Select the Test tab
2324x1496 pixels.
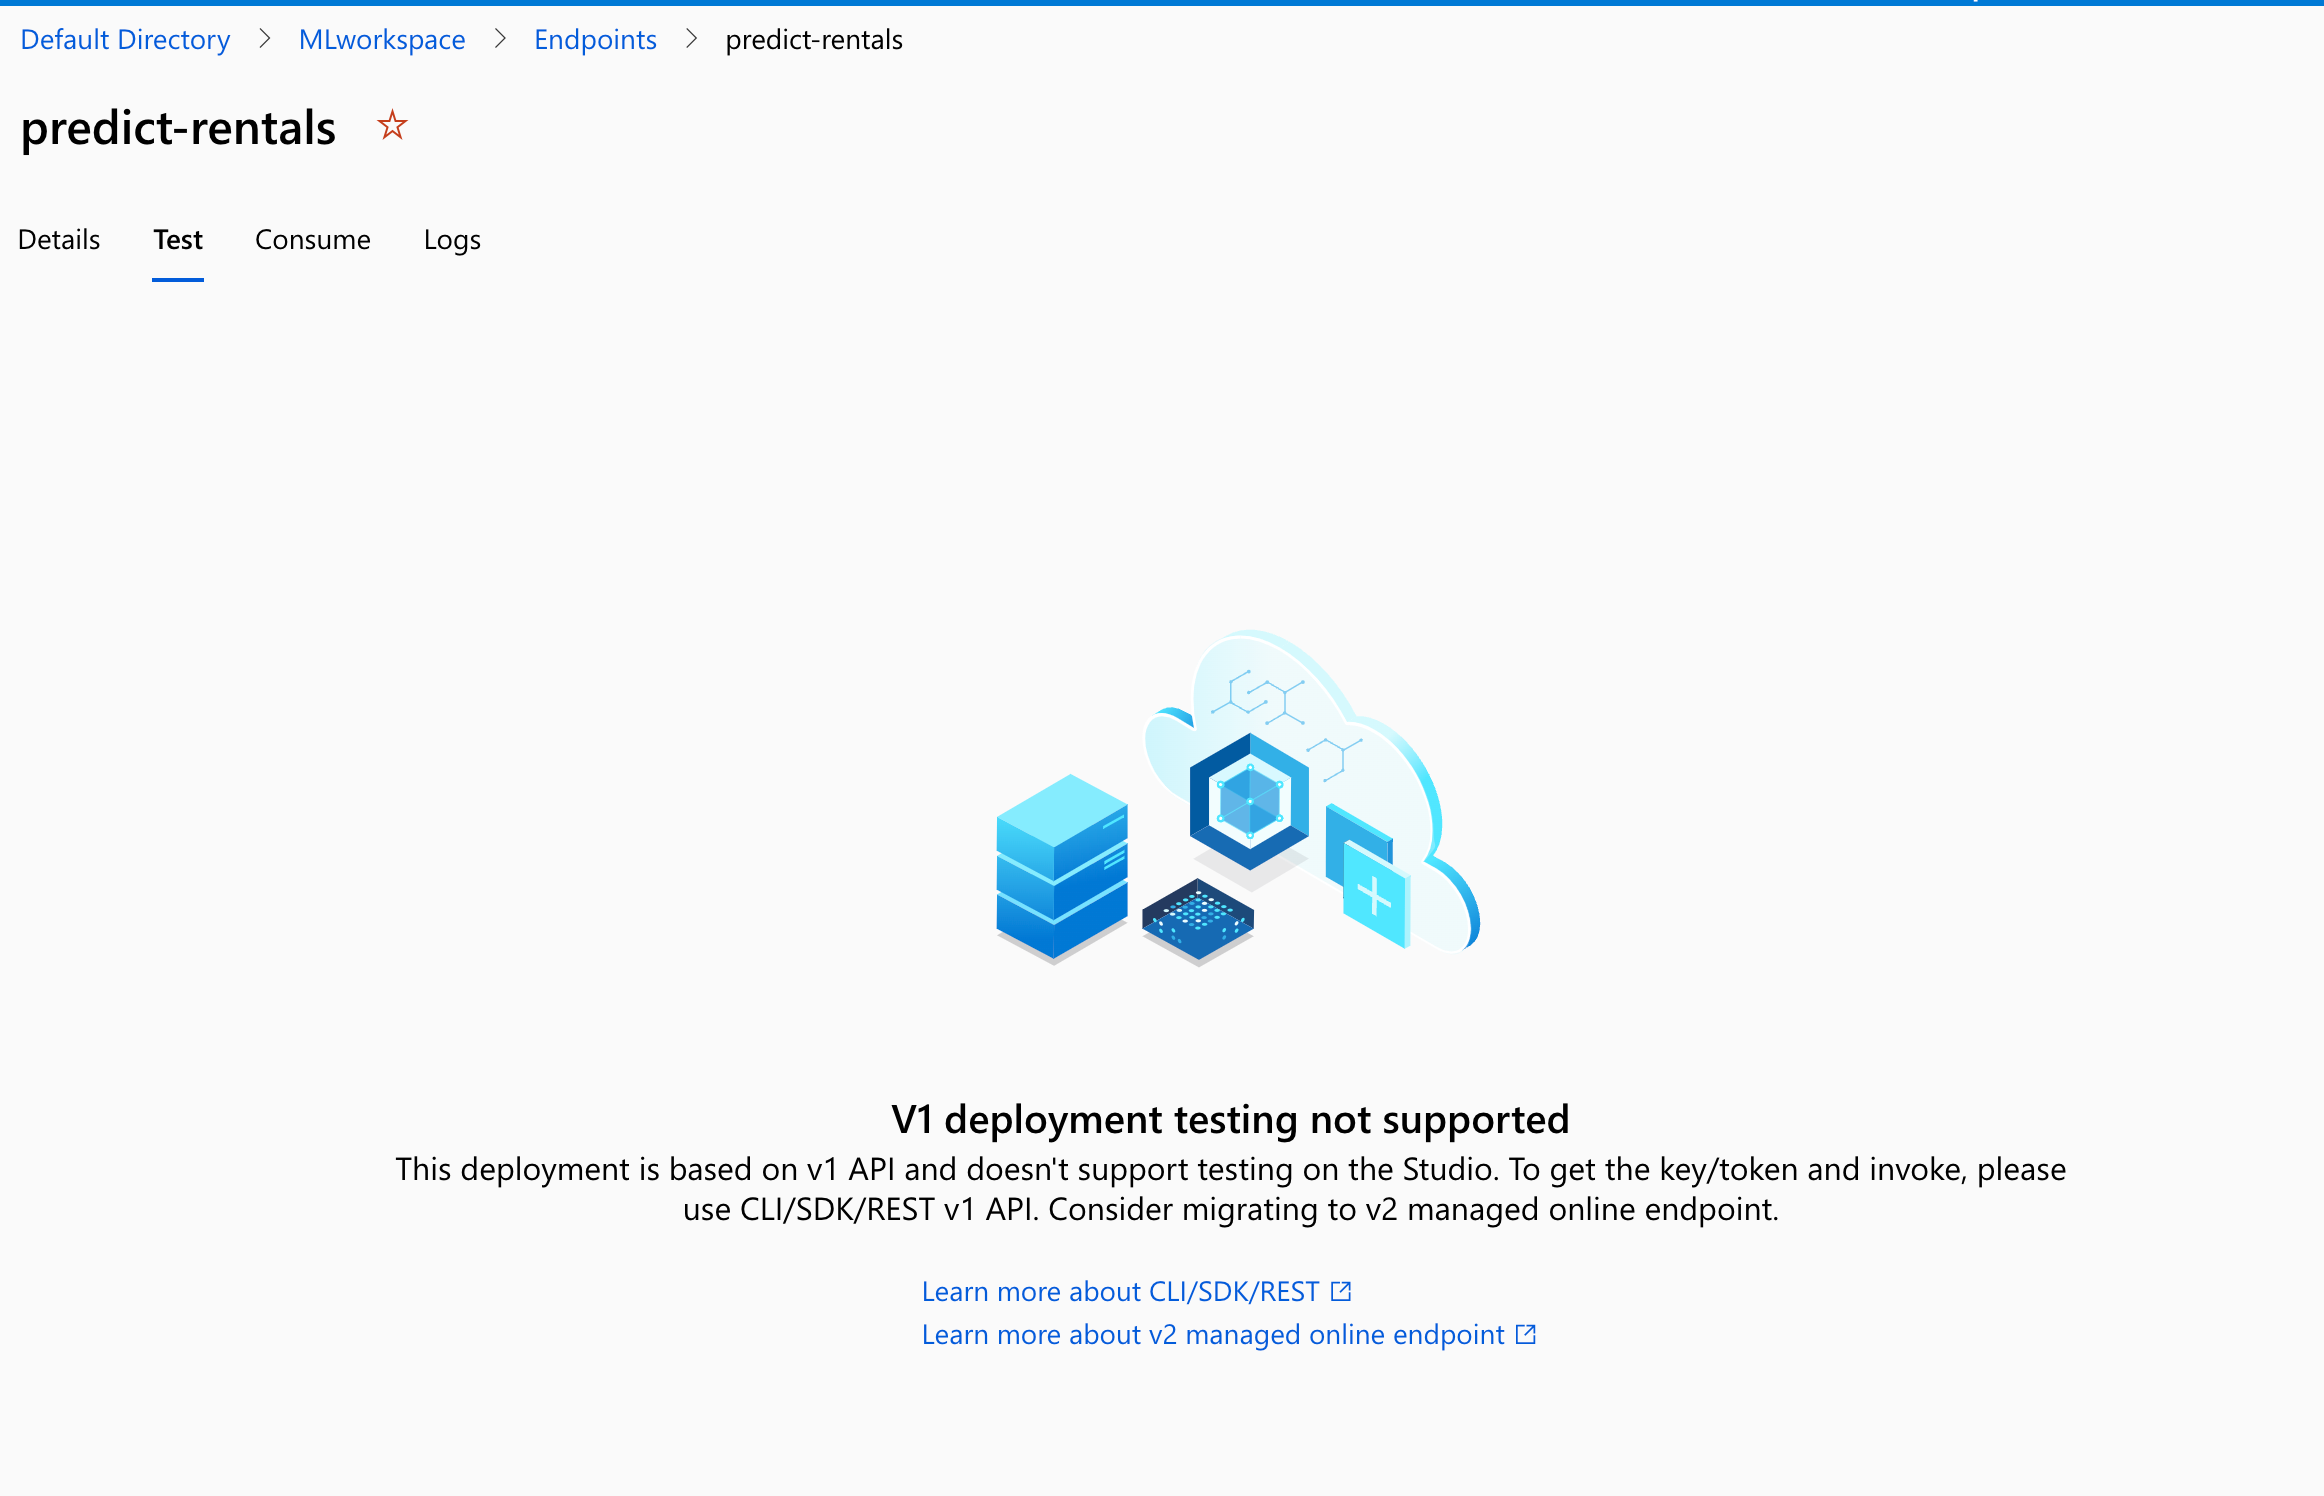pyautogui.click(x=177, y=240)
